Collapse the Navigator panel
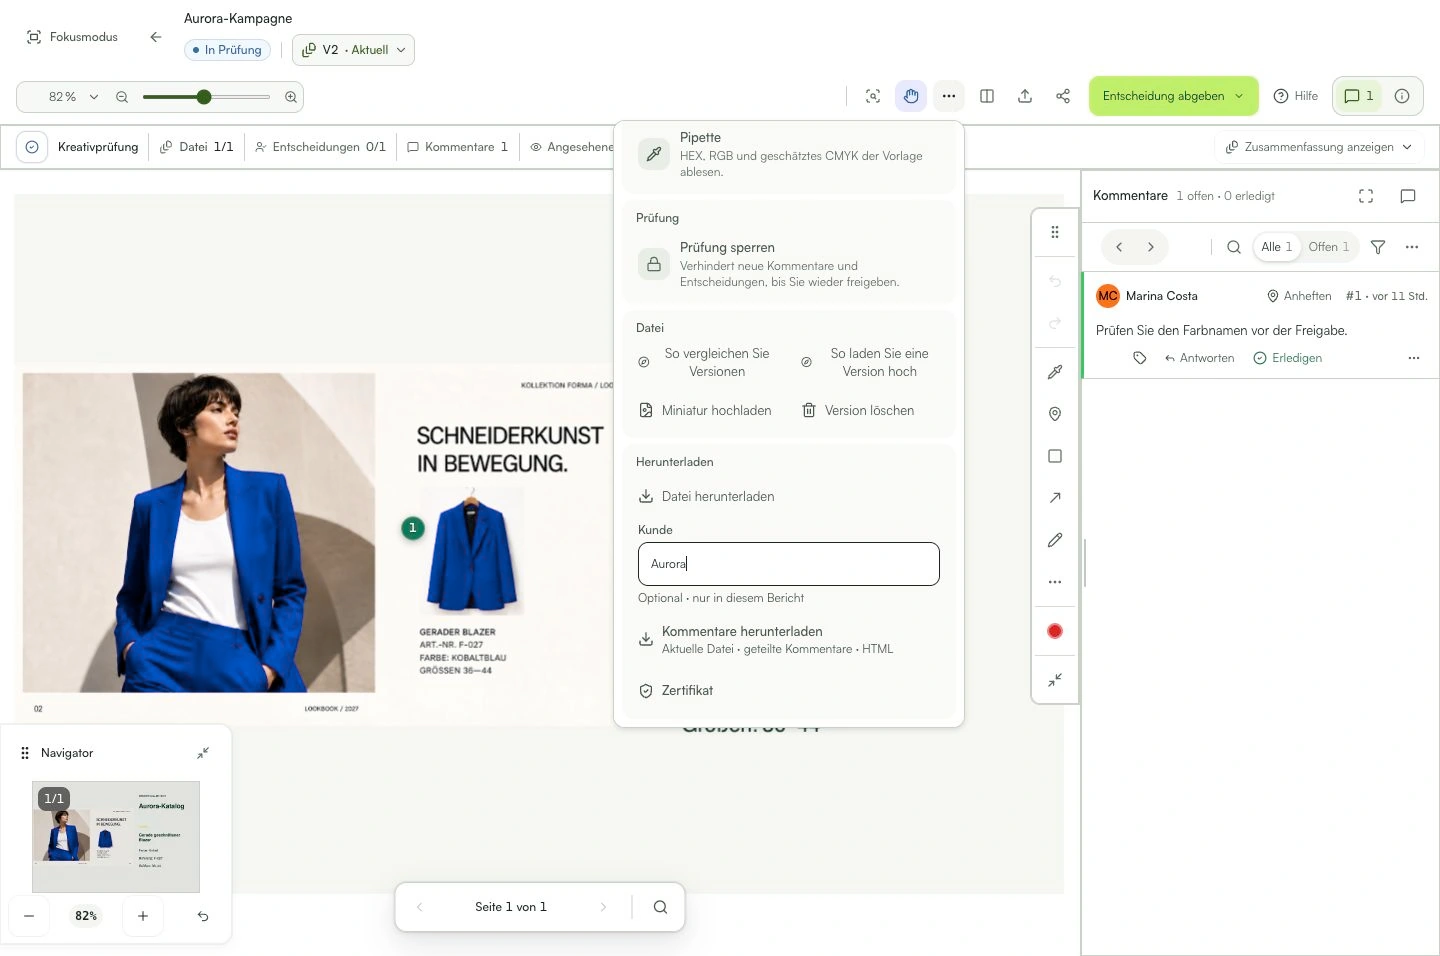 tap(203, 753)
